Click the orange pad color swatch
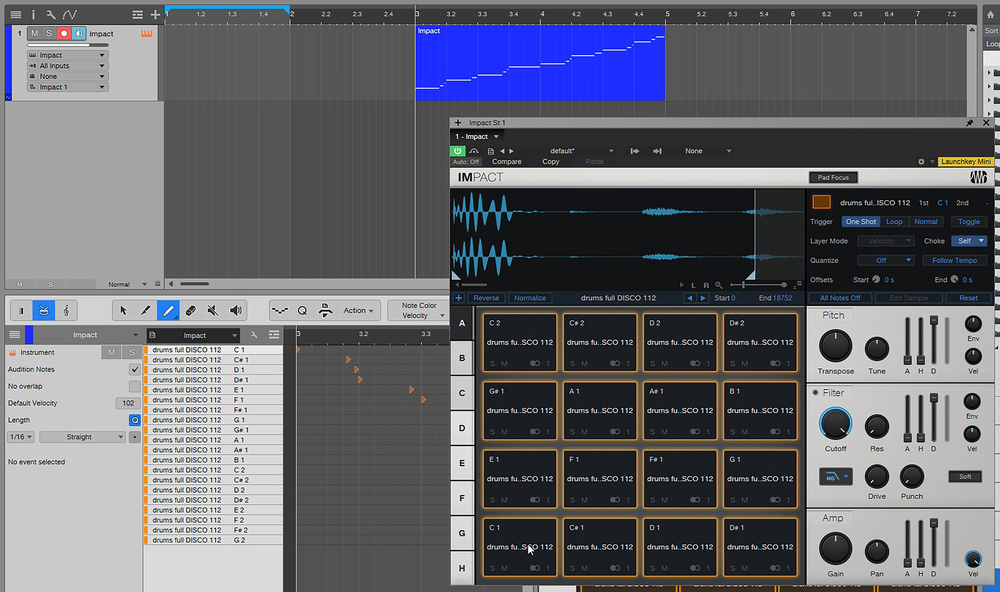 821,202
